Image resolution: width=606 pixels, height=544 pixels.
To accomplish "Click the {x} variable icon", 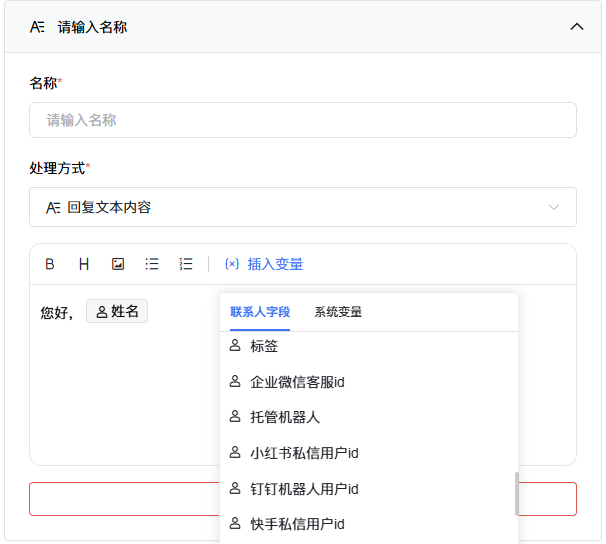I will (232, 264).
